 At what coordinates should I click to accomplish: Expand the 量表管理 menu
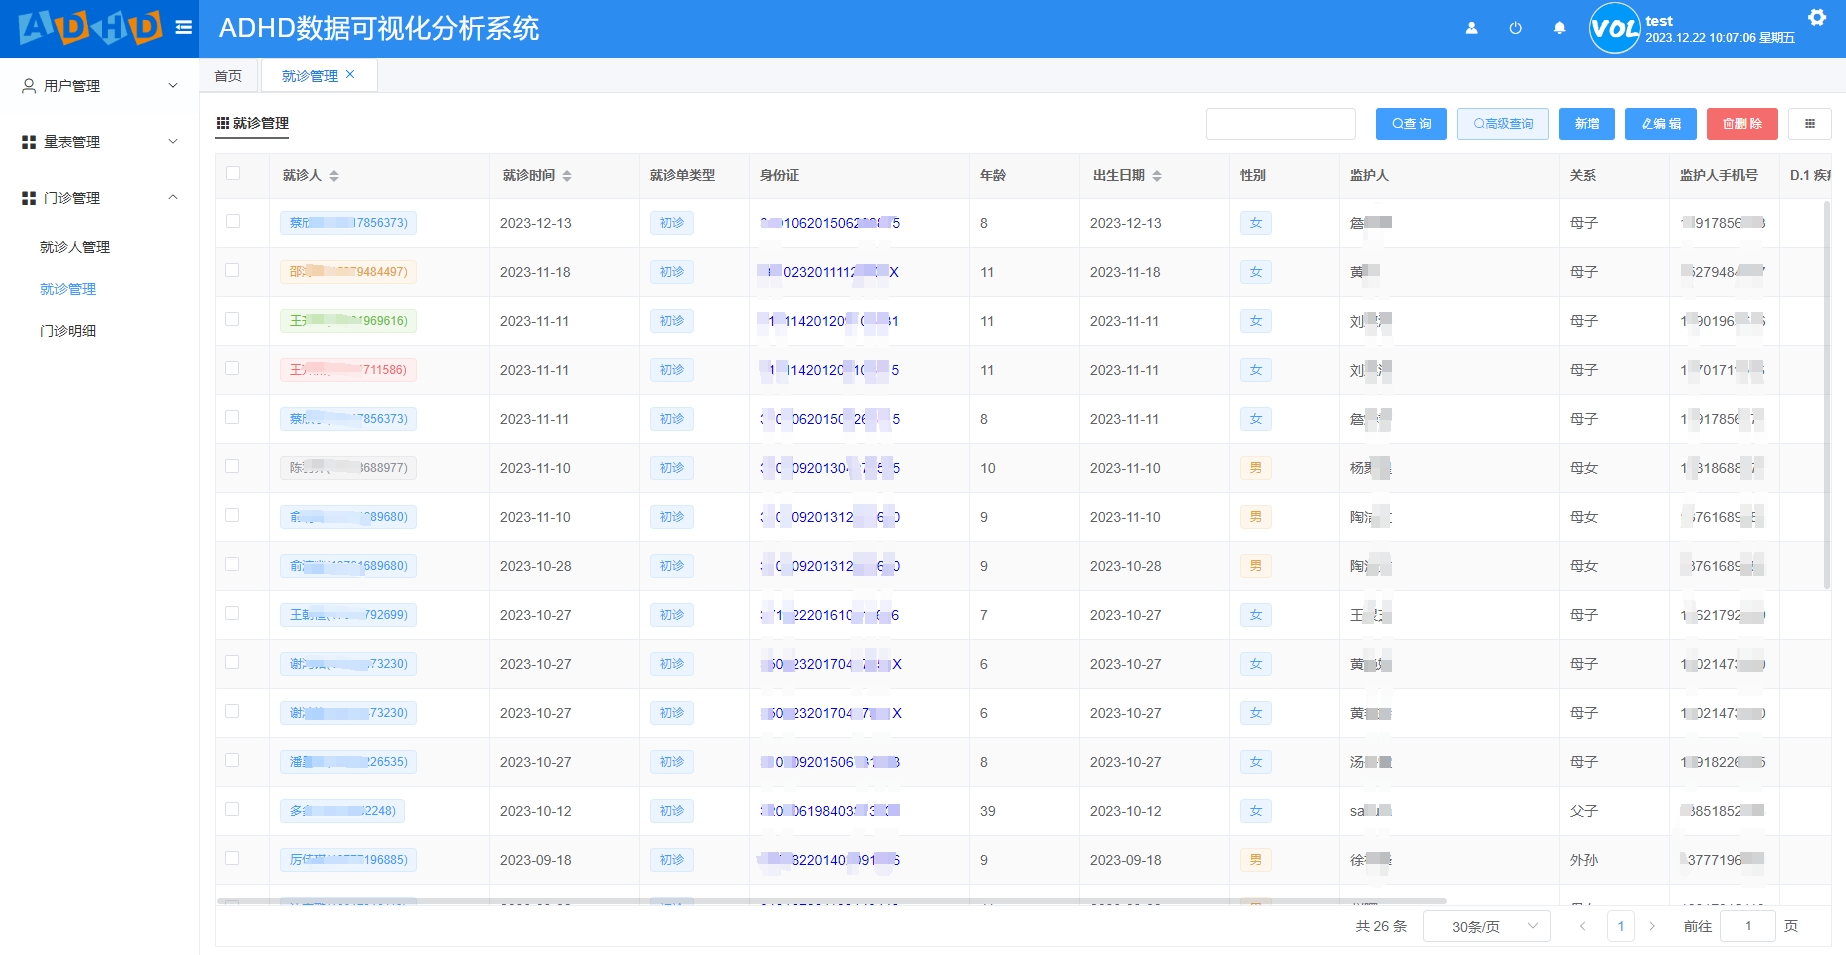100,142
